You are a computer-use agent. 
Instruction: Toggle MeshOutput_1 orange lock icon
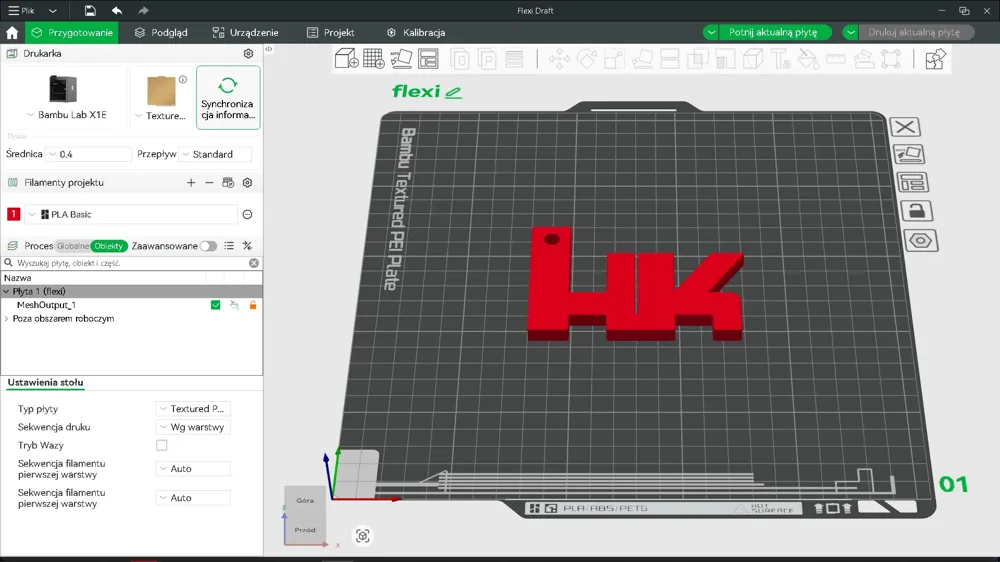coord(253,305)
